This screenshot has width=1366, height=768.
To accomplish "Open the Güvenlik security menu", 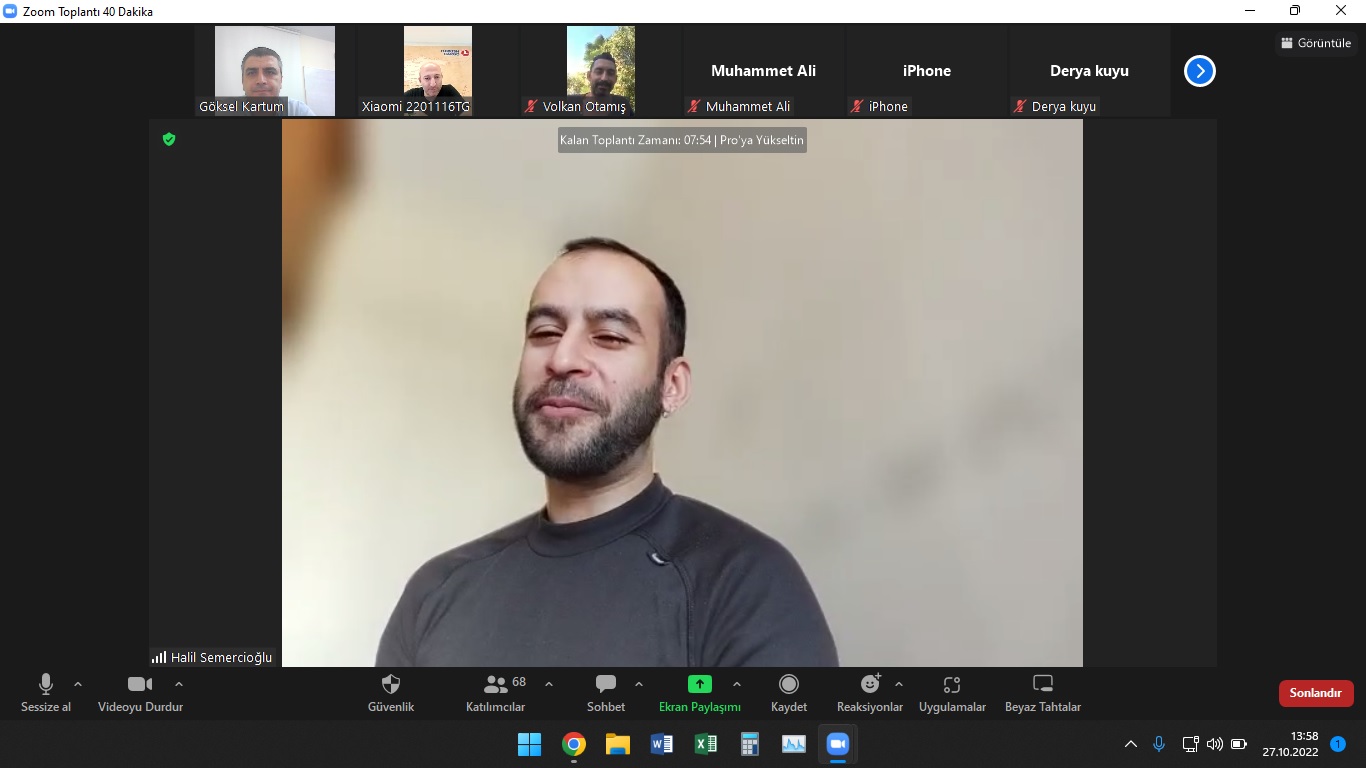I will tap(391, 693).
